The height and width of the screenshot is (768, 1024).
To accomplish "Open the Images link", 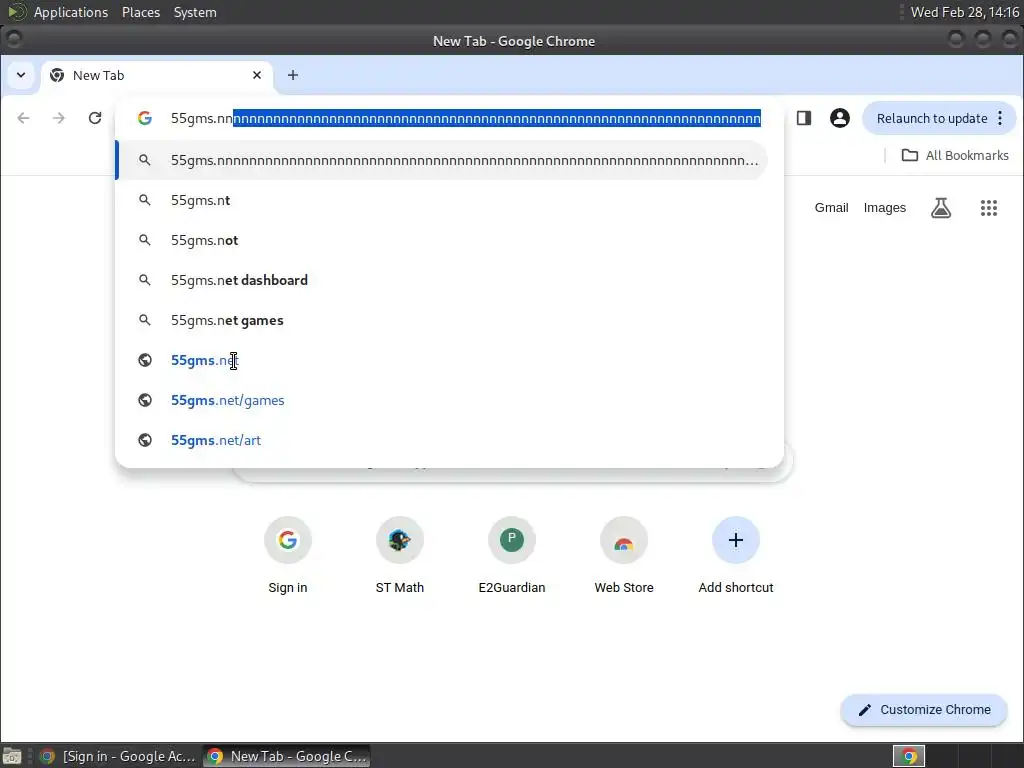I will [884, 208].
